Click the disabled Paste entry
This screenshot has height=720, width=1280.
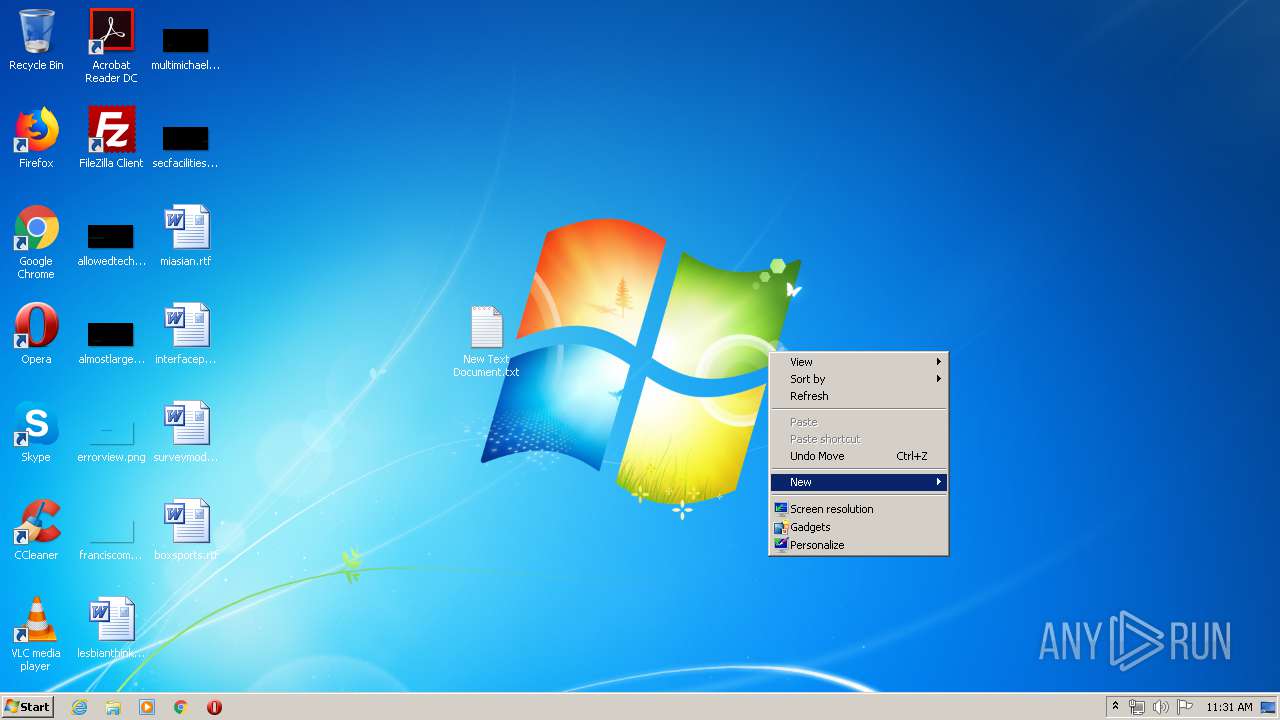click(x=858, y=422)
